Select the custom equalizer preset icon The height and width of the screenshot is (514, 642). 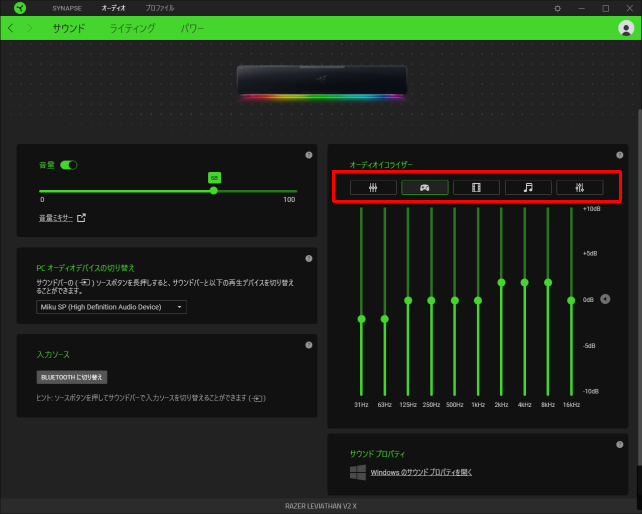tap(579, 187)
